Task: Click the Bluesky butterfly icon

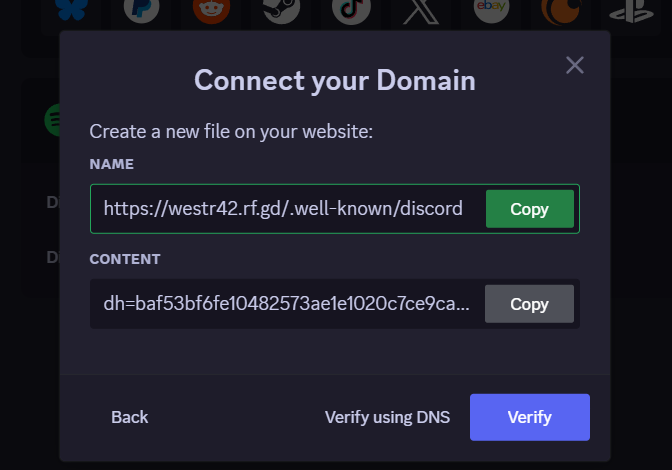Action: (x=72, y=9)
